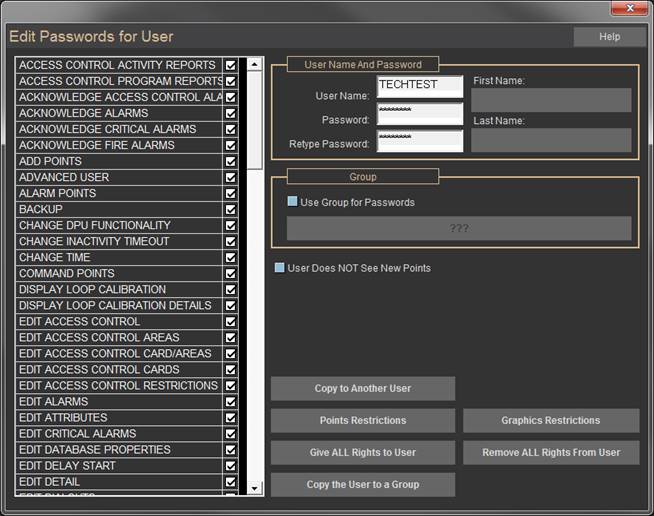
Task: Enable Use Group for Passwords
Action: pos(293,202)
